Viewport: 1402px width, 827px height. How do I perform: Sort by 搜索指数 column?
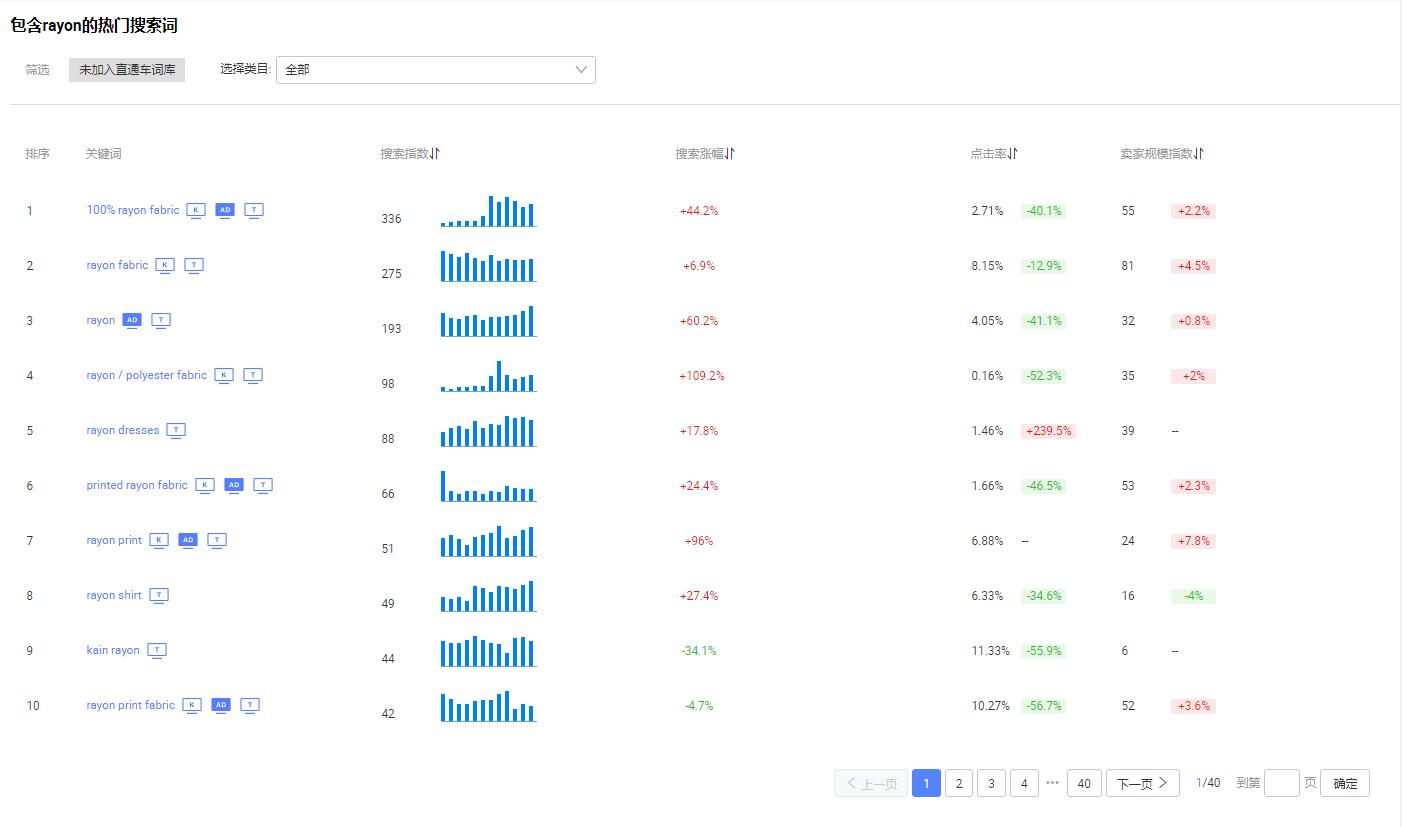[435, 154]
